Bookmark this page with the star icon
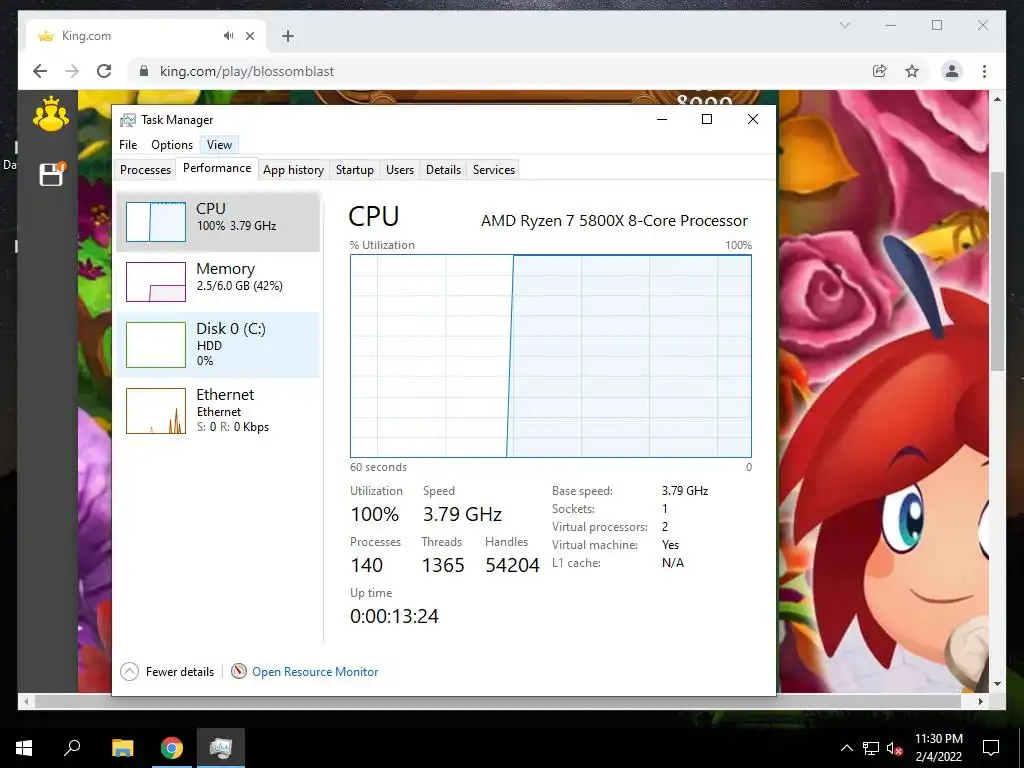Viewport: 1024px width, 768px height. tap(912, 71)
